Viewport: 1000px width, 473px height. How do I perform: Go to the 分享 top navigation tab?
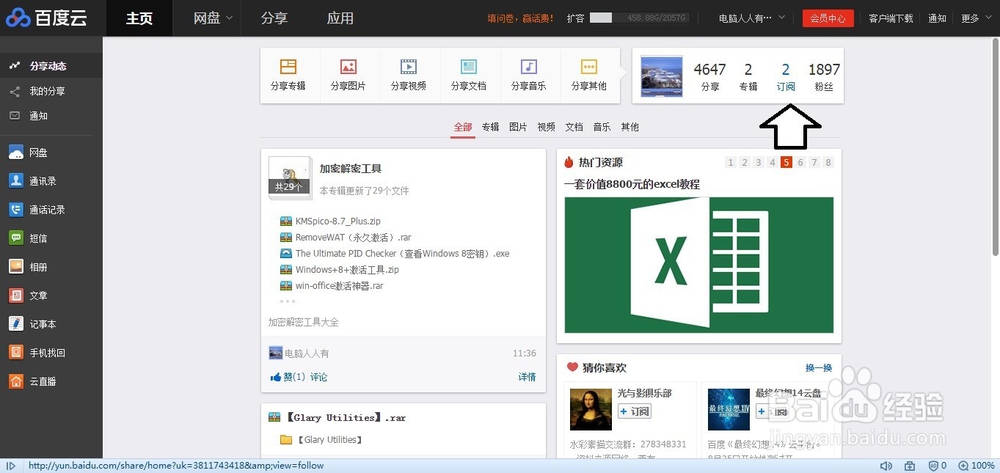[274, 18]
